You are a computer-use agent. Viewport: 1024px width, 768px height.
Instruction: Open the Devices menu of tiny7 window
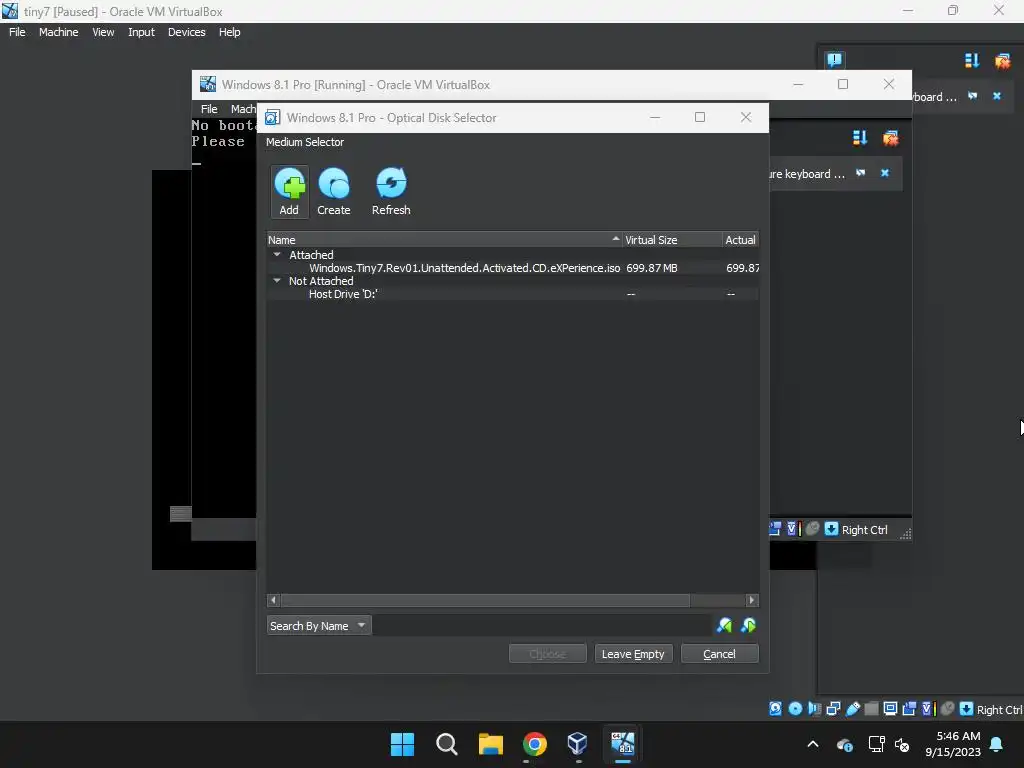pos(187,32)
